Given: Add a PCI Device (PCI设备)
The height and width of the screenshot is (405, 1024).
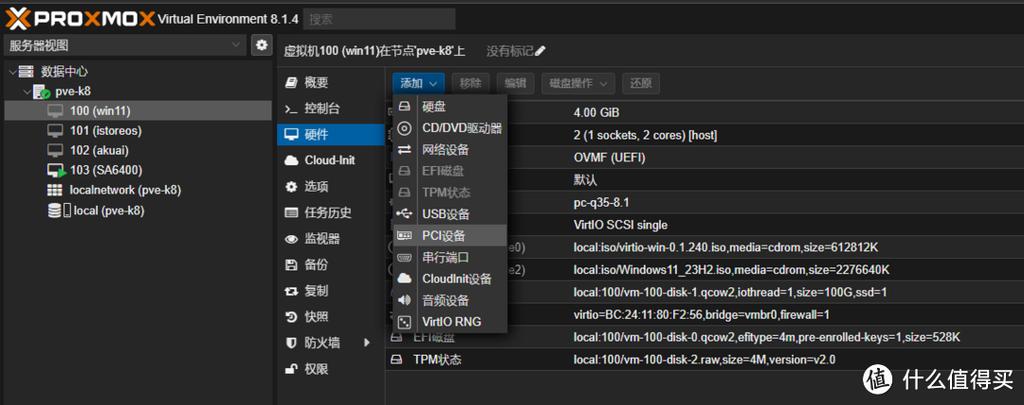Looking at the screenshot, I should point(450,235).
